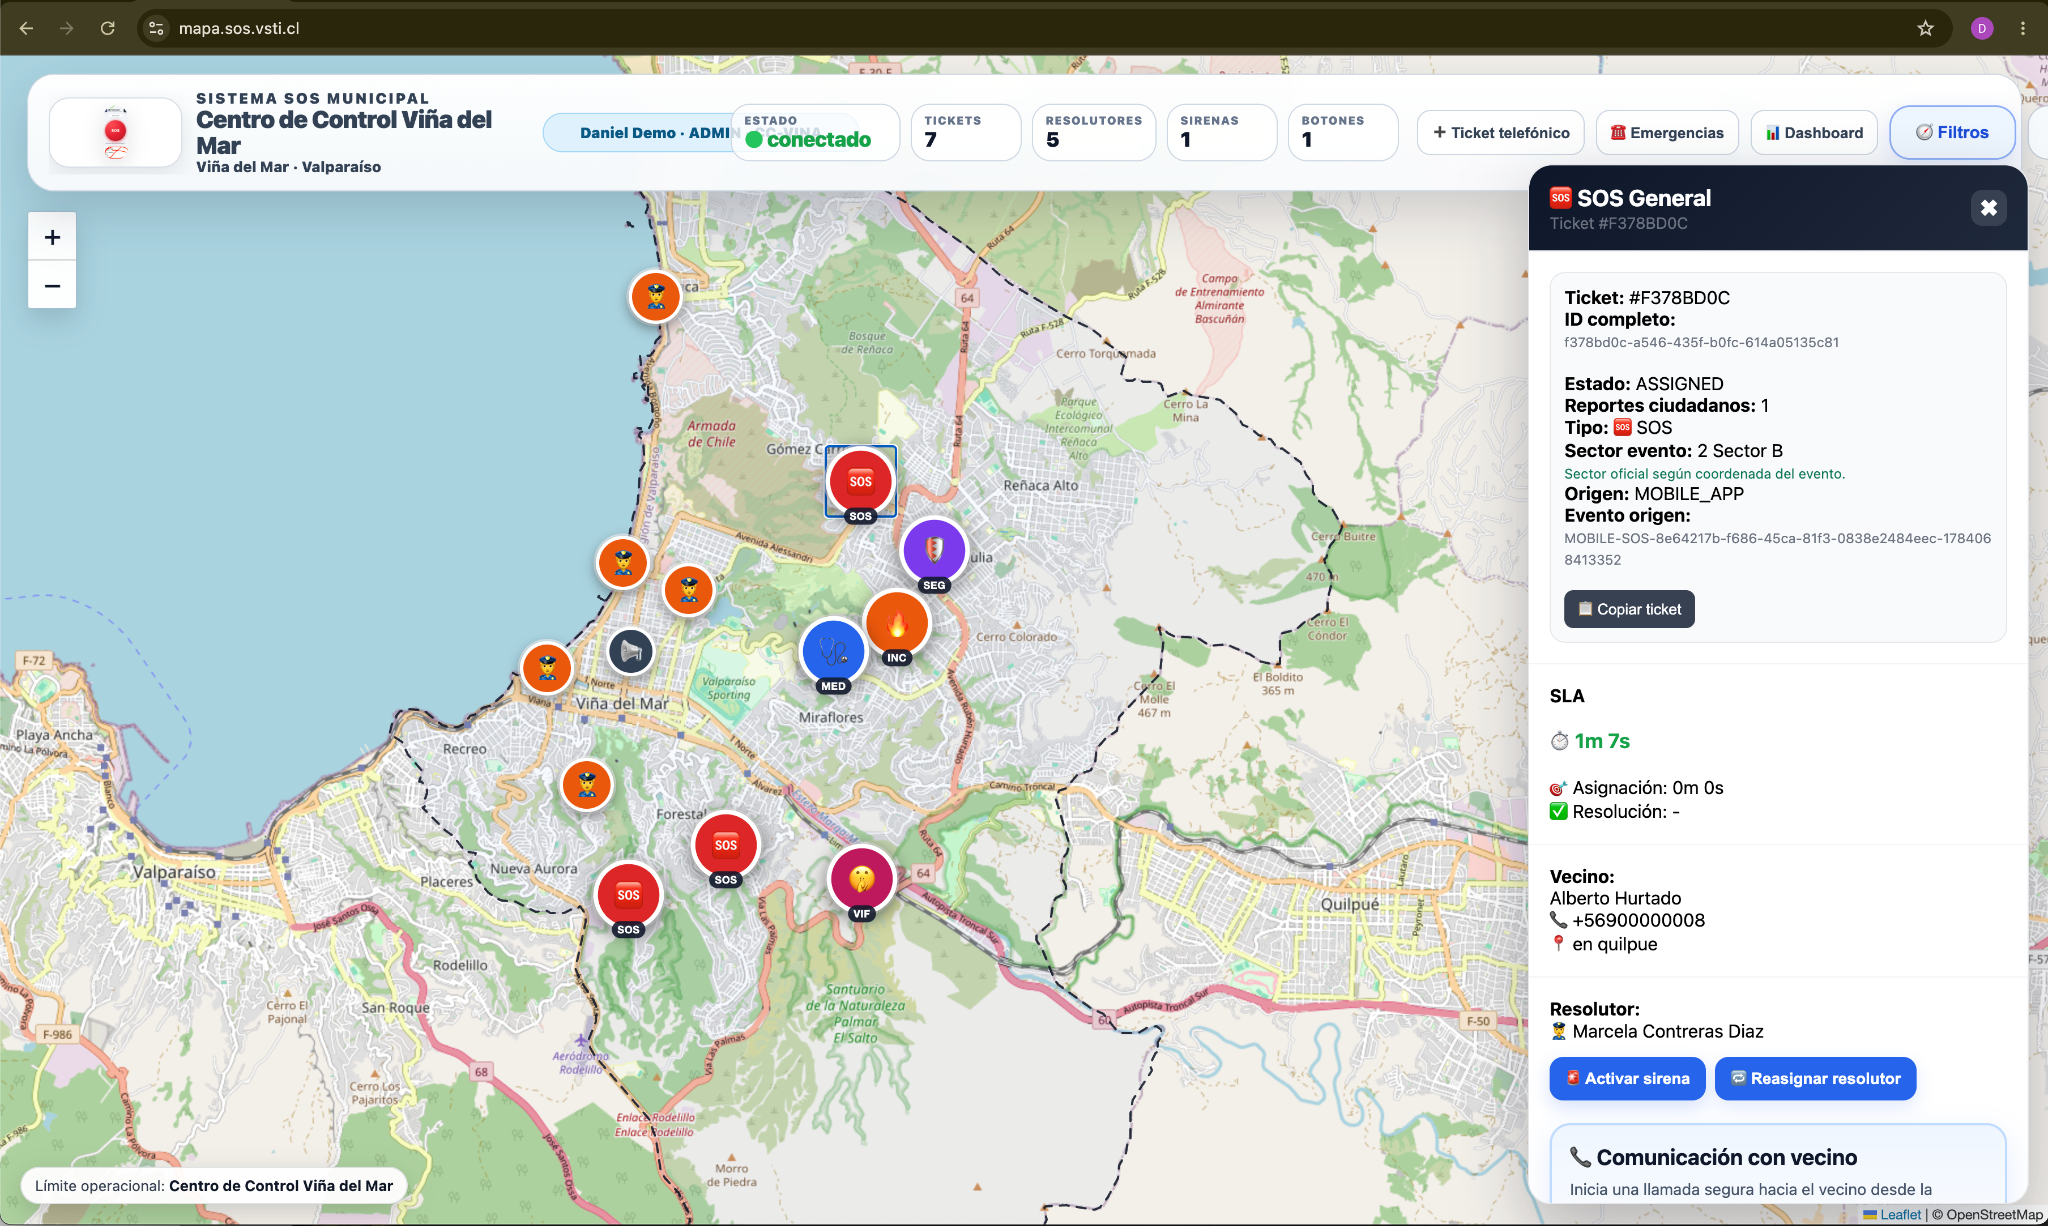Open the officer marker near Recreo hills
Viewport: 2048px width, 1226px height.
(587, 785)
